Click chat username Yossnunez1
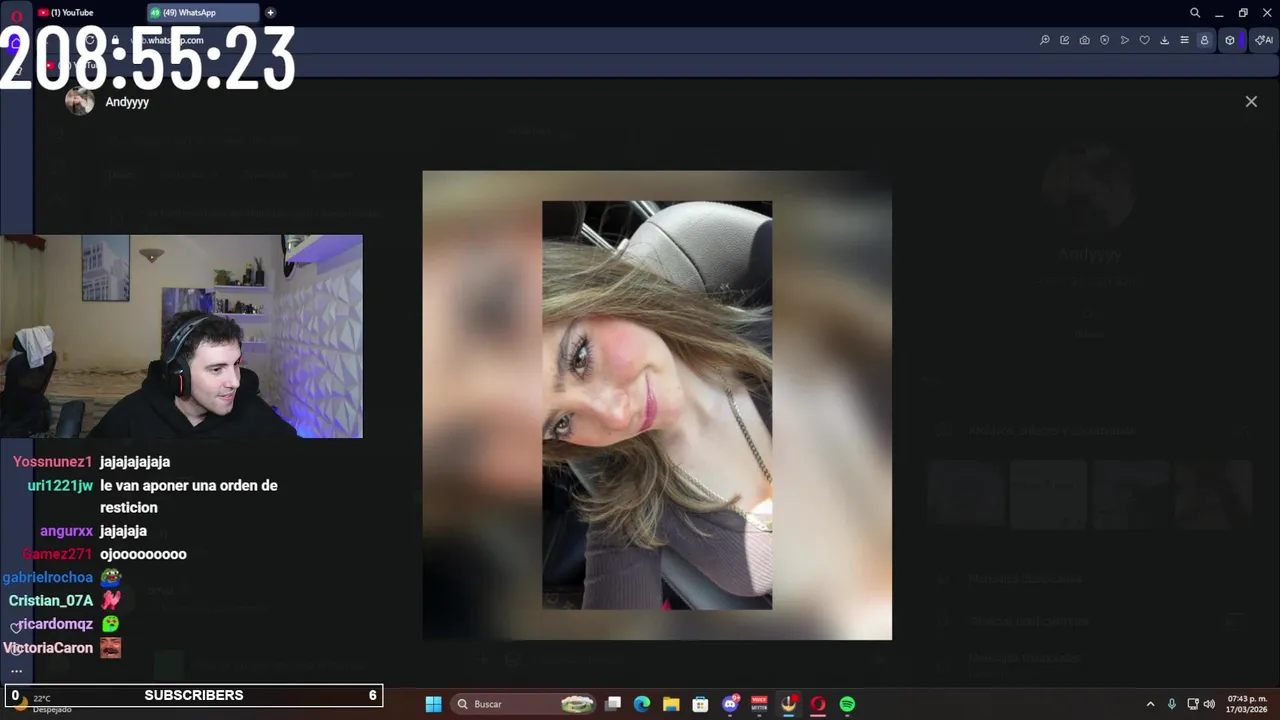1280x720 pixels. (52, 462)
